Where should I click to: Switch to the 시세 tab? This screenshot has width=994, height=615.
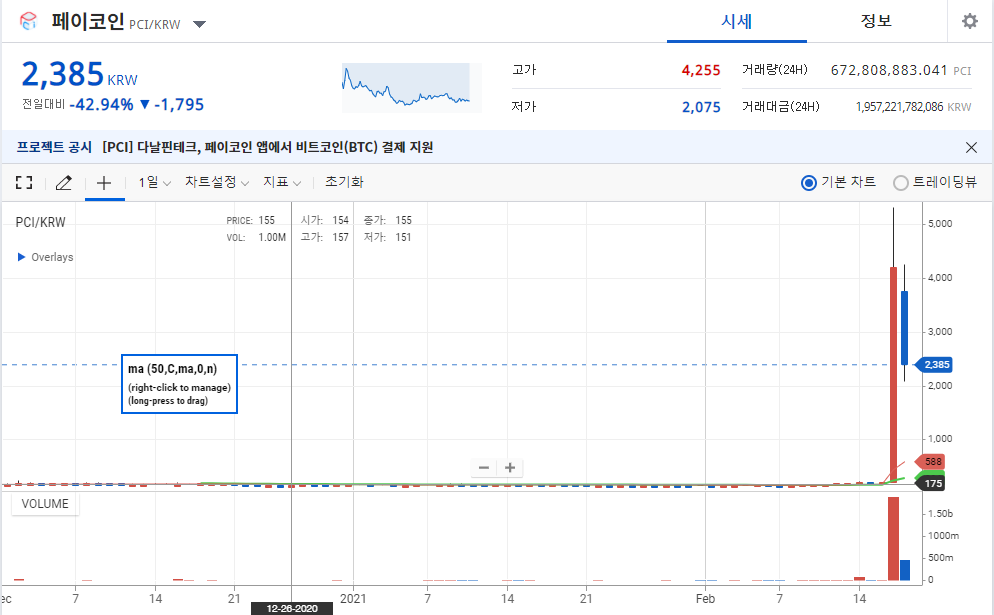click(x=736, y=22)
